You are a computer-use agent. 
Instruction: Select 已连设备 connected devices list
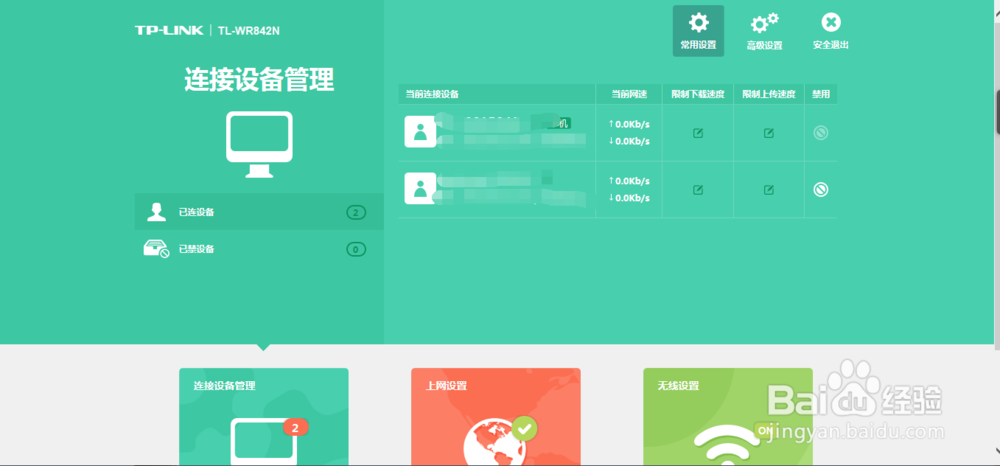coord(259,212)
